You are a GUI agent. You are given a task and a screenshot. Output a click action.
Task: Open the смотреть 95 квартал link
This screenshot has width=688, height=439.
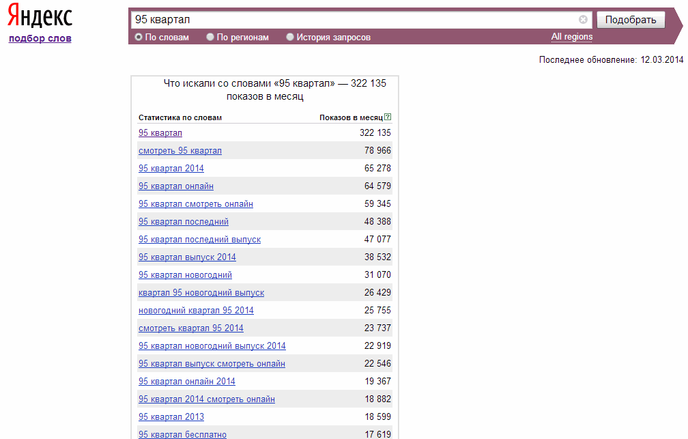180,150
